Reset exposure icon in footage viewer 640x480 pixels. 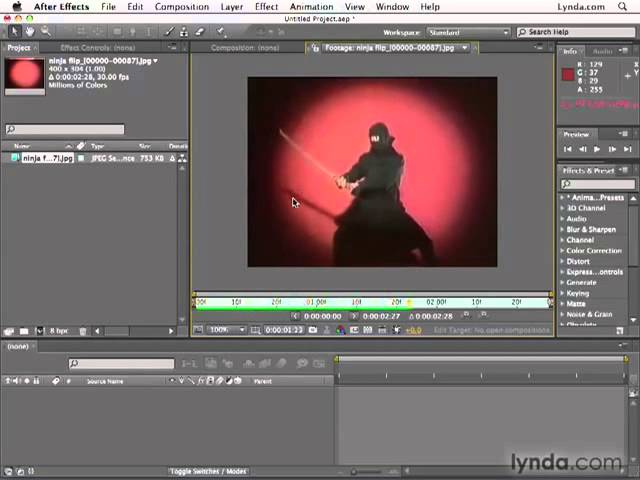(x=396, y=330)
